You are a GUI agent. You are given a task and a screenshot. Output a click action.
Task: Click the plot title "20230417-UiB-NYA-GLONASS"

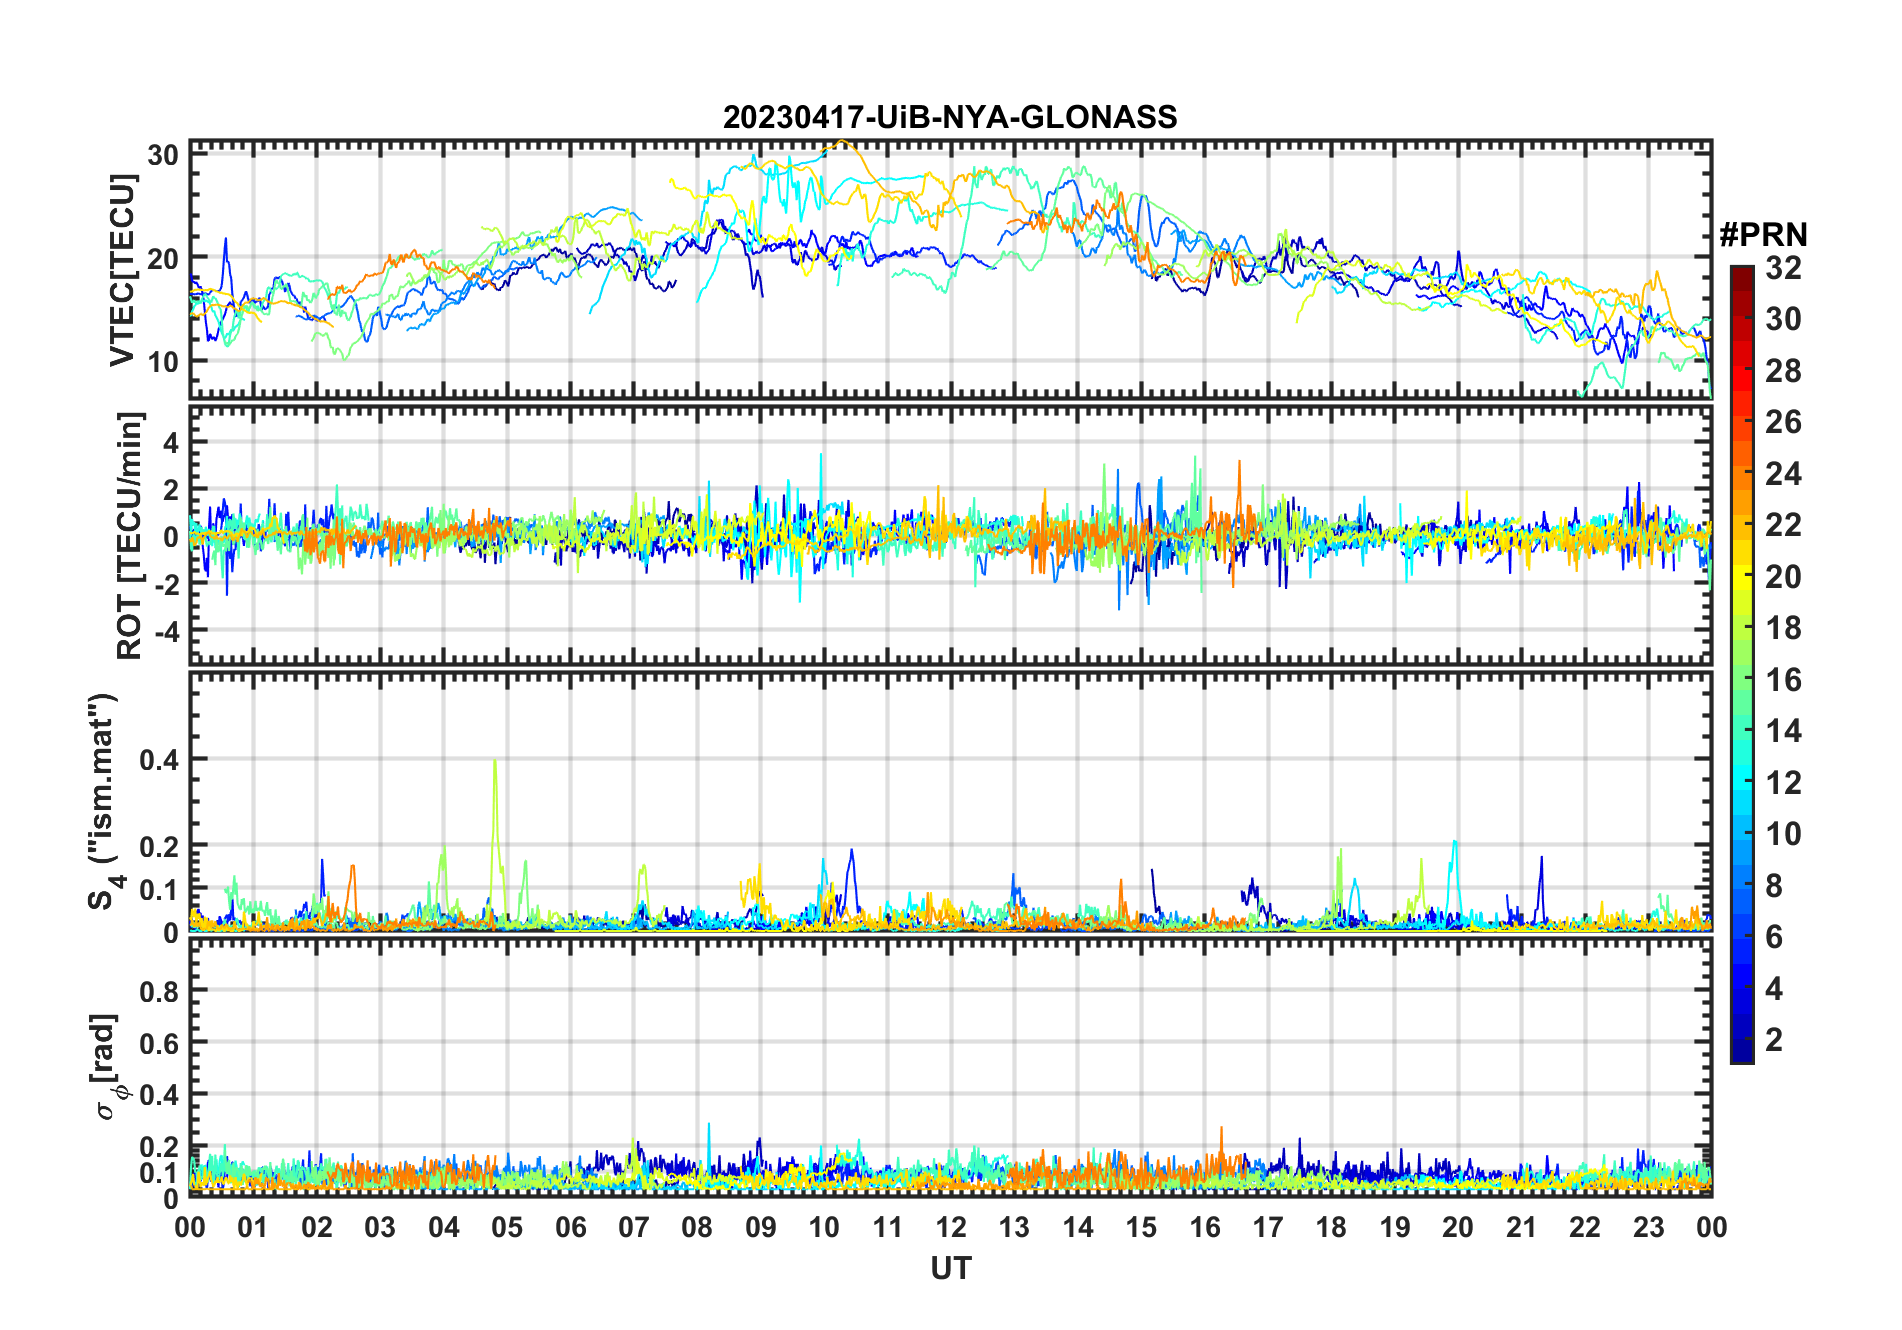pyautogui.click(x=950, y=118)
